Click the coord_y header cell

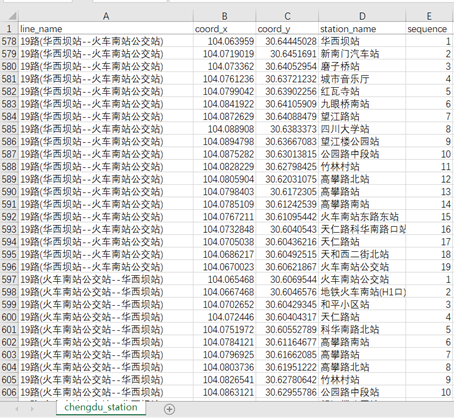tap(287, 29)
